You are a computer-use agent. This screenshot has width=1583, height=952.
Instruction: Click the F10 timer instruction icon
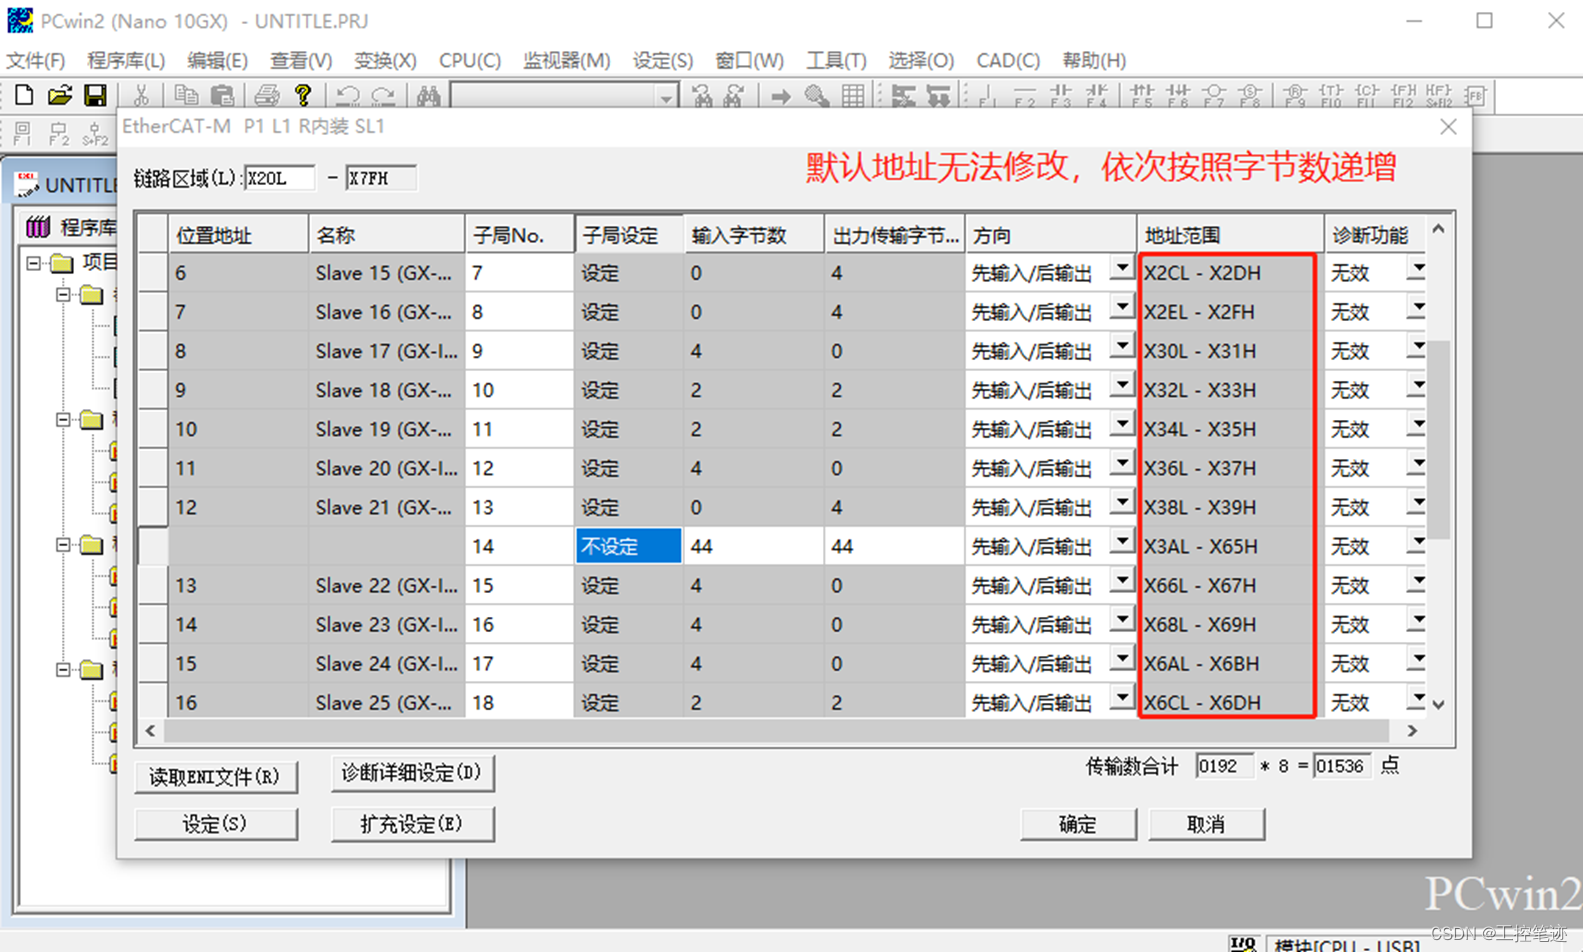click(x=1331, y=96)
